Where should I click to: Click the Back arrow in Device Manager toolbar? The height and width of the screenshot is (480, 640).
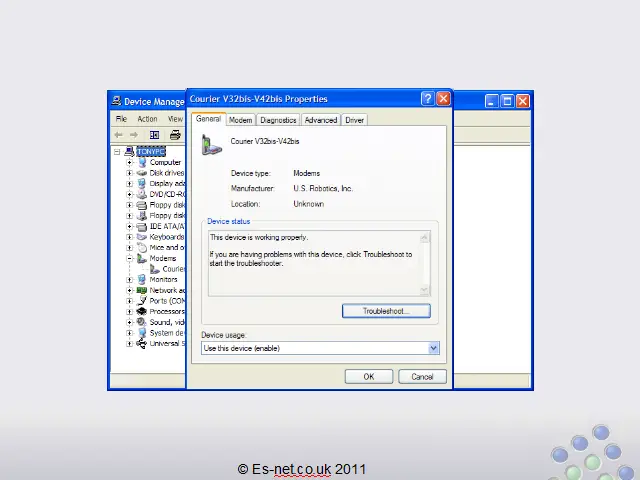click(x=119, y=135)
